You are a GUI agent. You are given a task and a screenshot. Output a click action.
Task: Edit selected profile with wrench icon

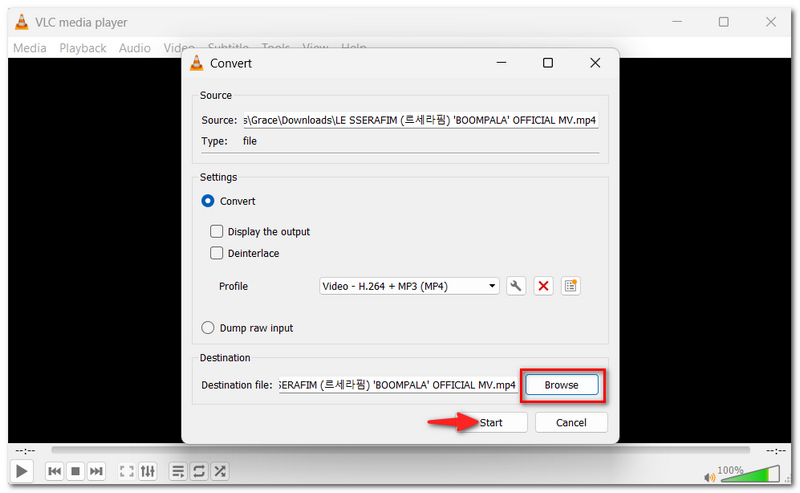[x=516, y=286]
